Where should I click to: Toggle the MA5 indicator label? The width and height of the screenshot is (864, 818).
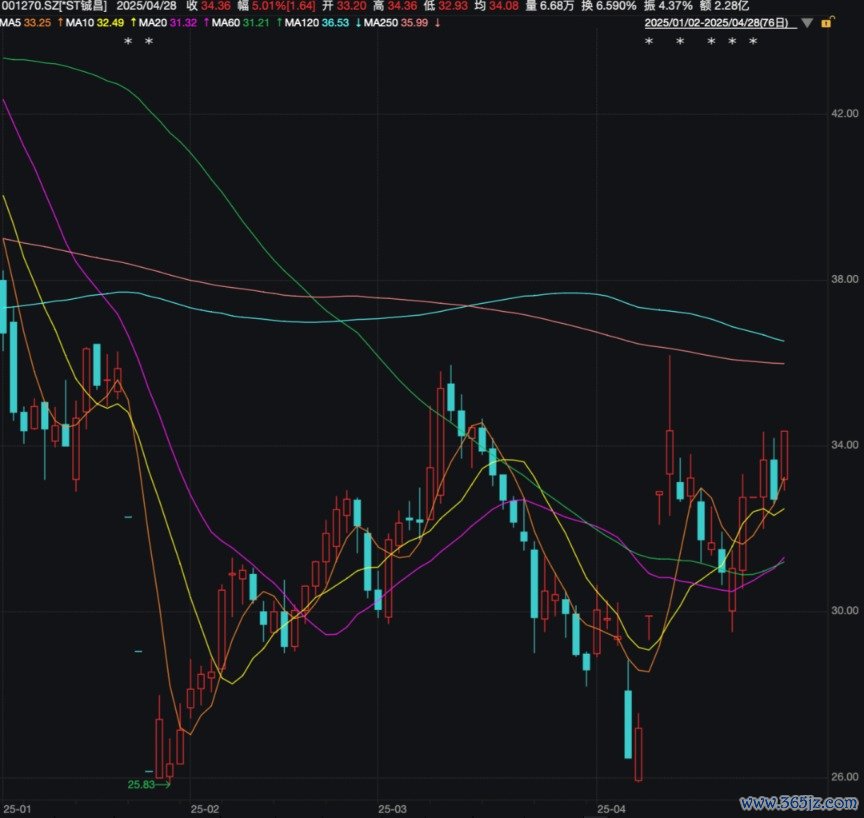click(10, 22)
